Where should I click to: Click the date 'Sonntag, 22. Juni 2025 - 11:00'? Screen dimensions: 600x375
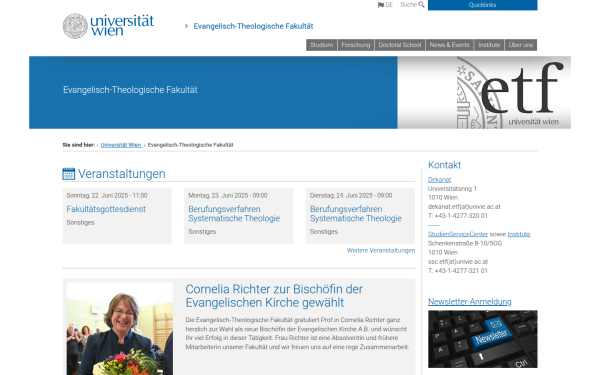pos(107,196)
